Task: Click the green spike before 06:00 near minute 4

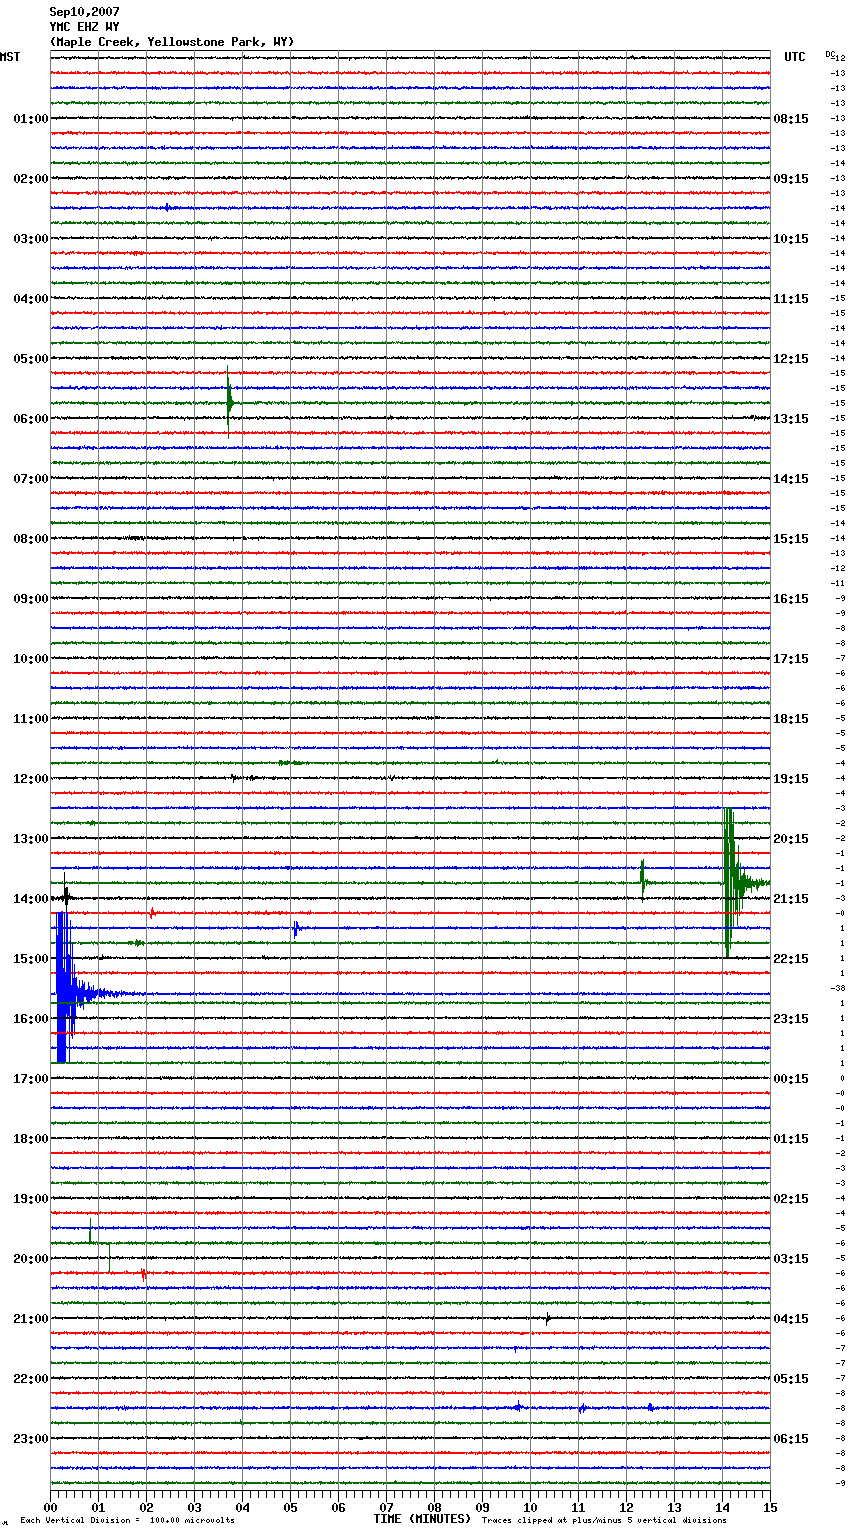Action: click(x=229, y=403)
